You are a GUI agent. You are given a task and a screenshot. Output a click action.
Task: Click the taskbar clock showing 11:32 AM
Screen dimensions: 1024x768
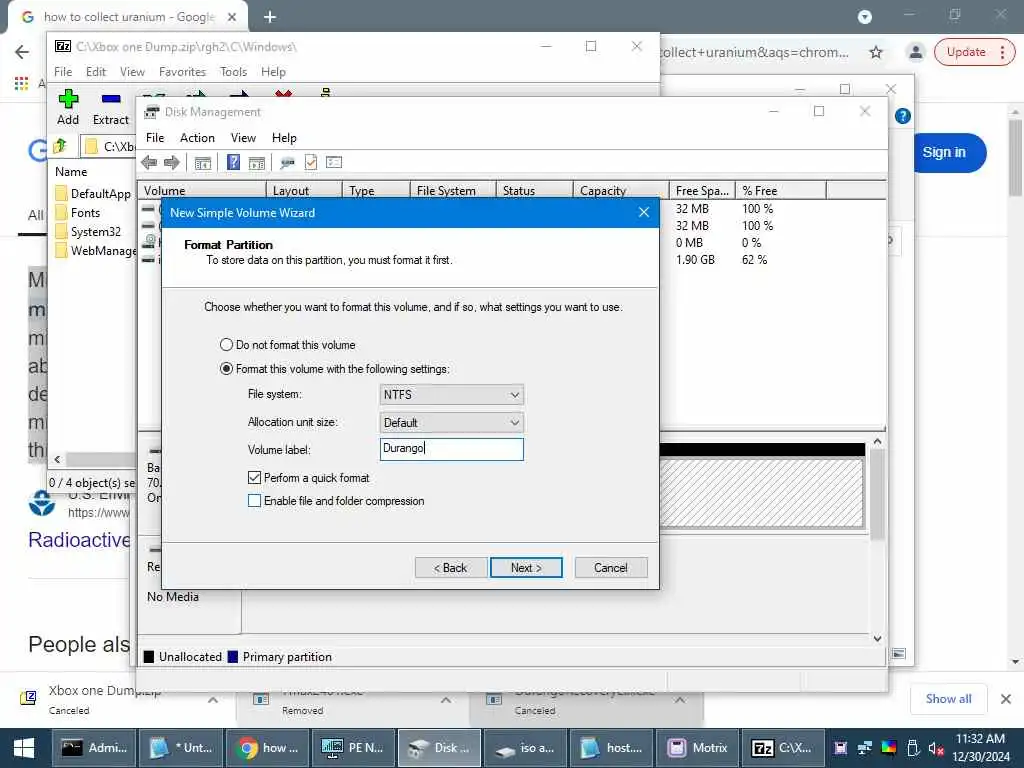coord(980,748)
